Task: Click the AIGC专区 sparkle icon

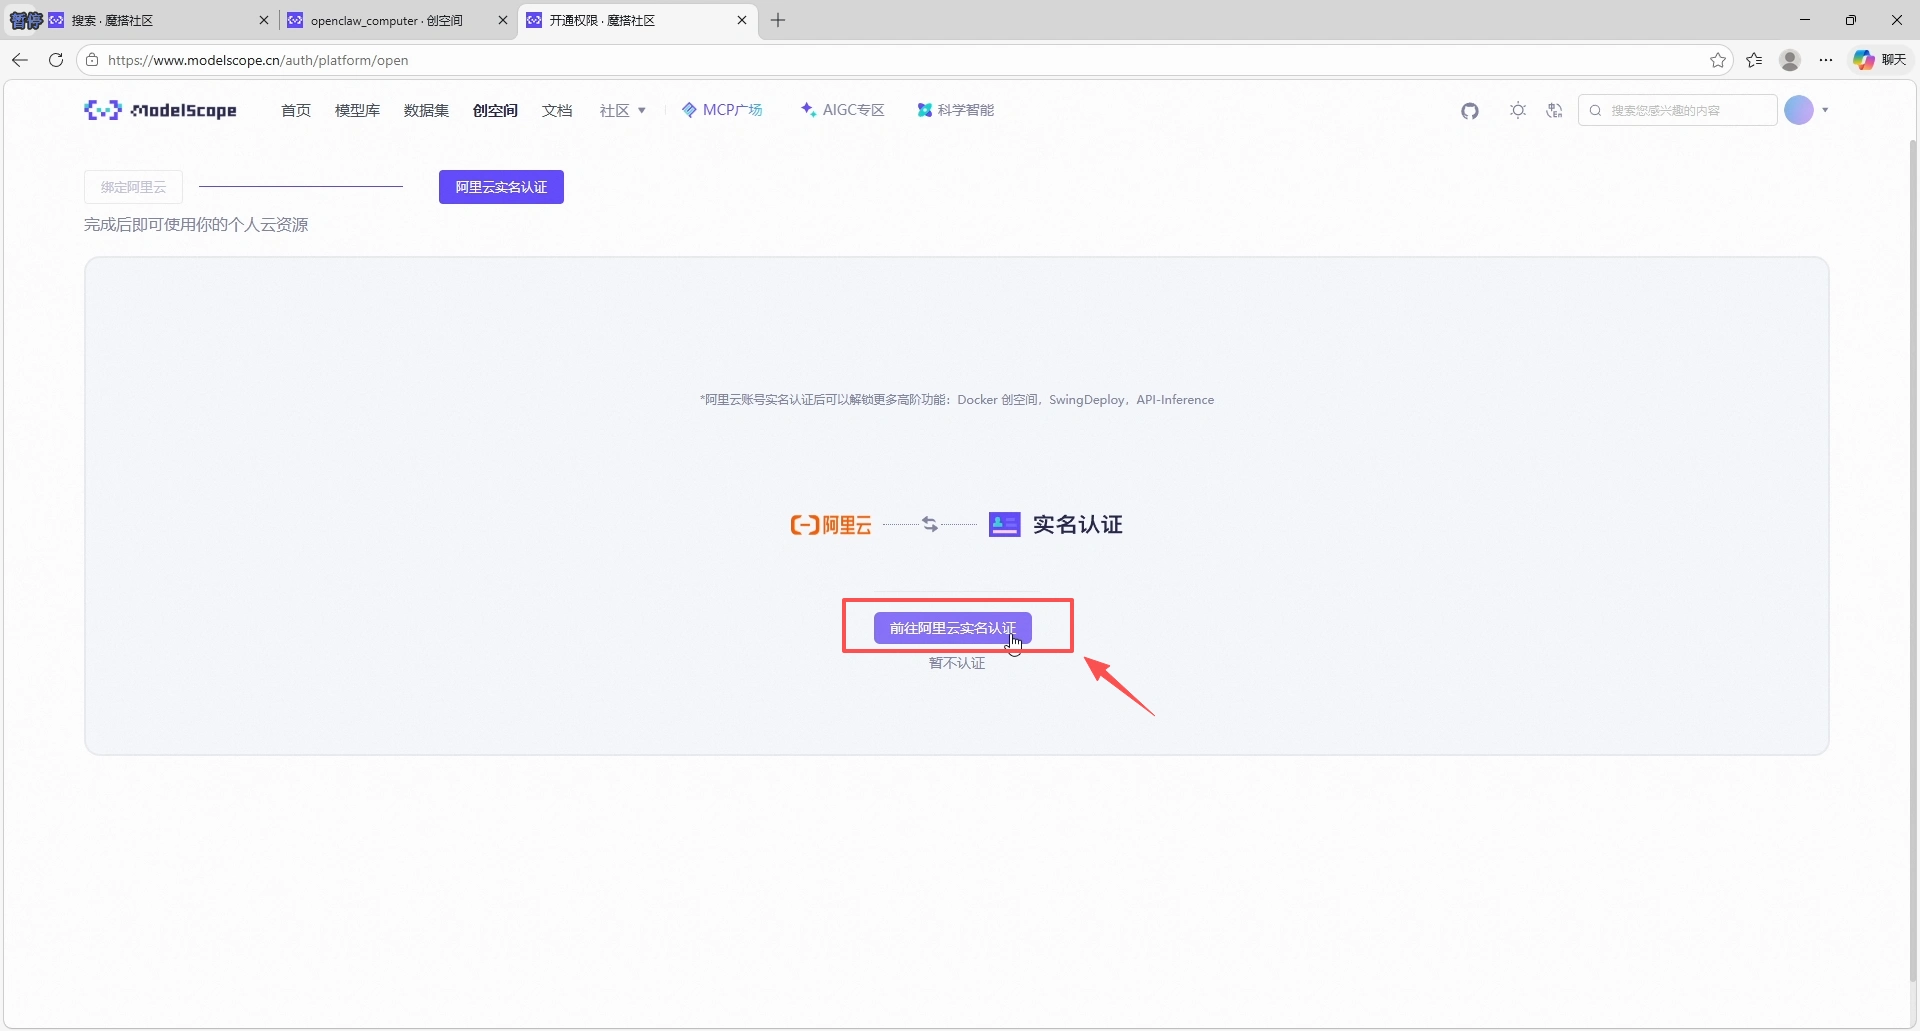Action: pyautogui.click(x=809, y=110)
